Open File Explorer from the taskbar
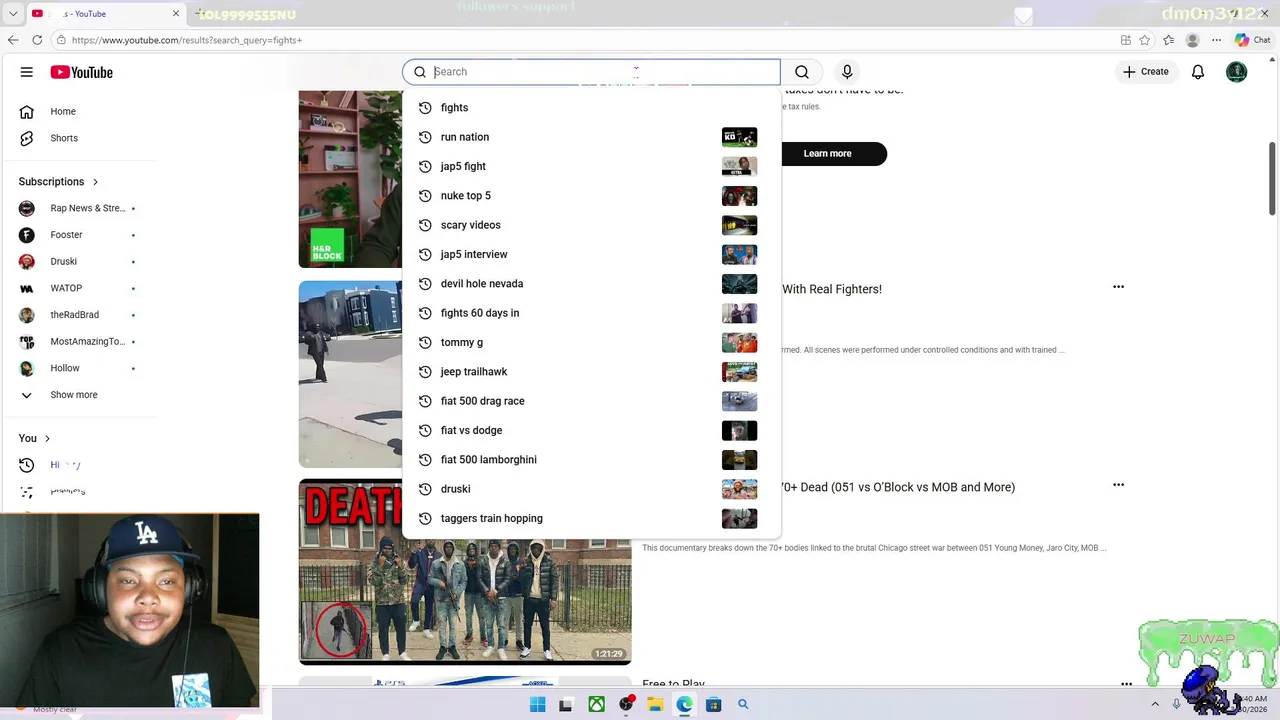Image resolution: width=1280 pixels, height=720 pixels. (655, 704)
